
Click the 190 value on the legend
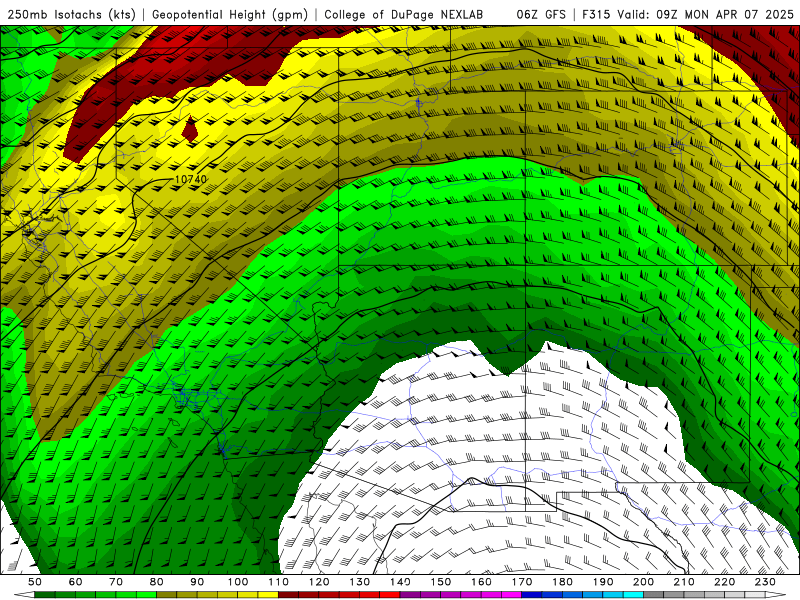[x=603, y=582]
